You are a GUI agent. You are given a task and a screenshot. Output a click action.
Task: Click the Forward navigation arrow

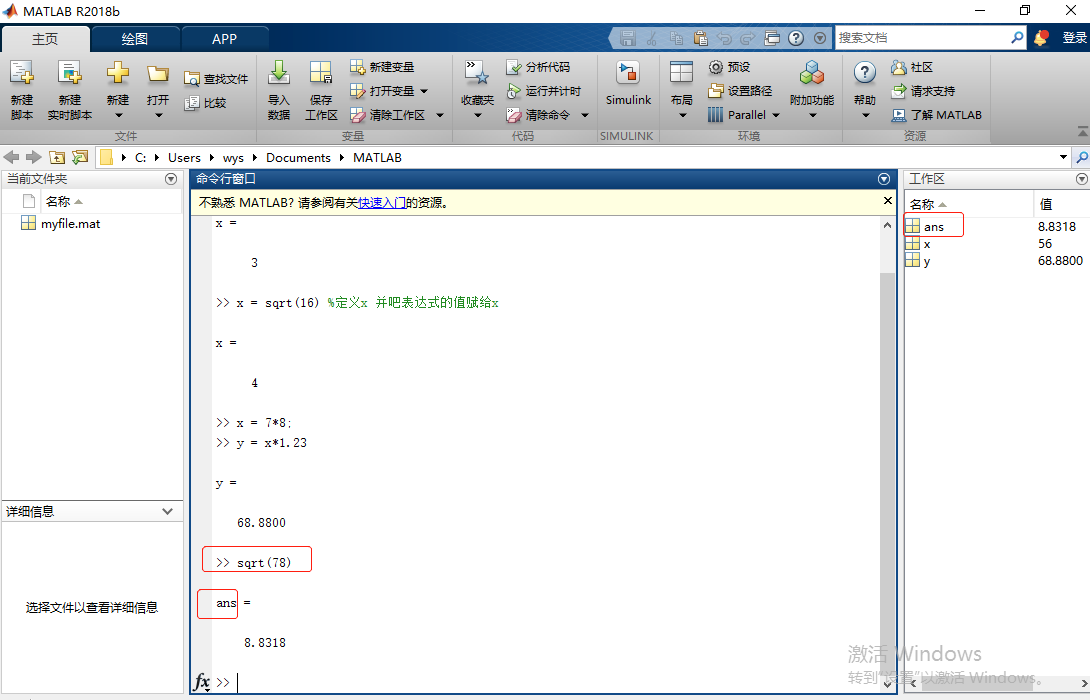click(33, 157)
